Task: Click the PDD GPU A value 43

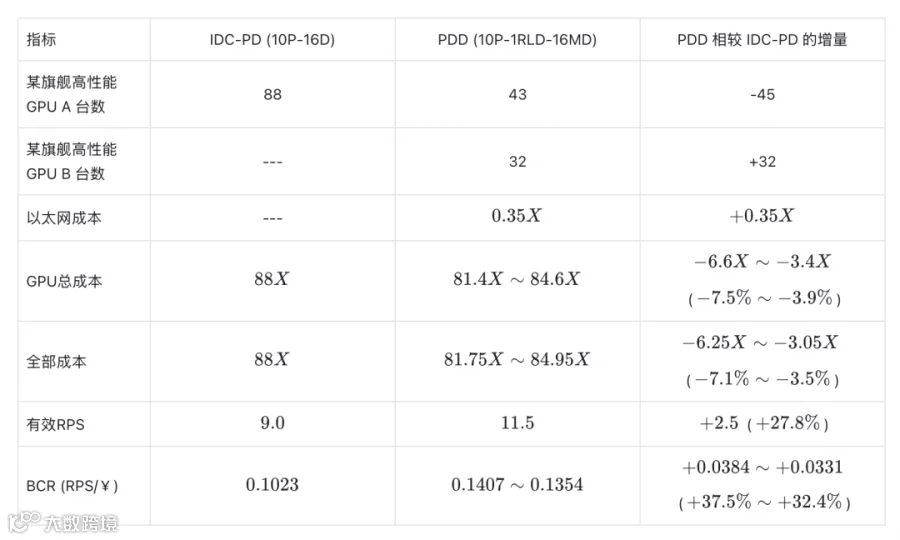Action: (x=518, y=94)
